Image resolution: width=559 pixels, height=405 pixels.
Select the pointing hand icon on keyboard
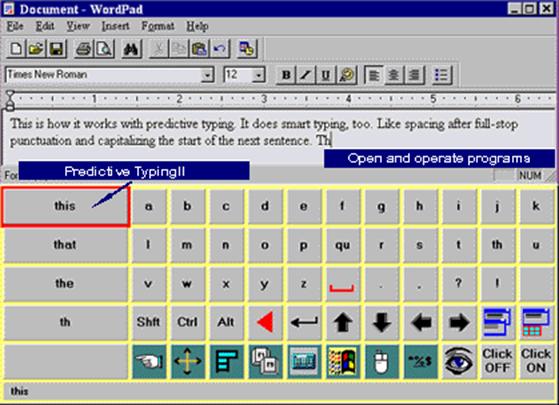pos(149,362)
